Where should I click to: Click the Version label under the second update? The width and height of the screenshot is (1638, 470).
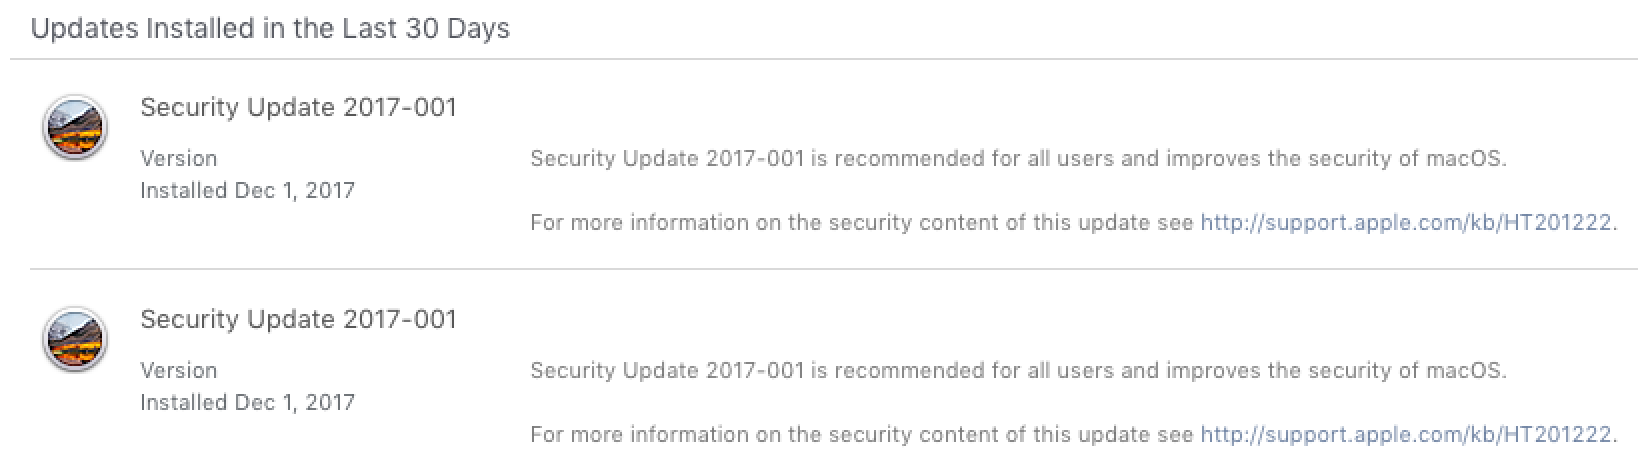(179, 371)
